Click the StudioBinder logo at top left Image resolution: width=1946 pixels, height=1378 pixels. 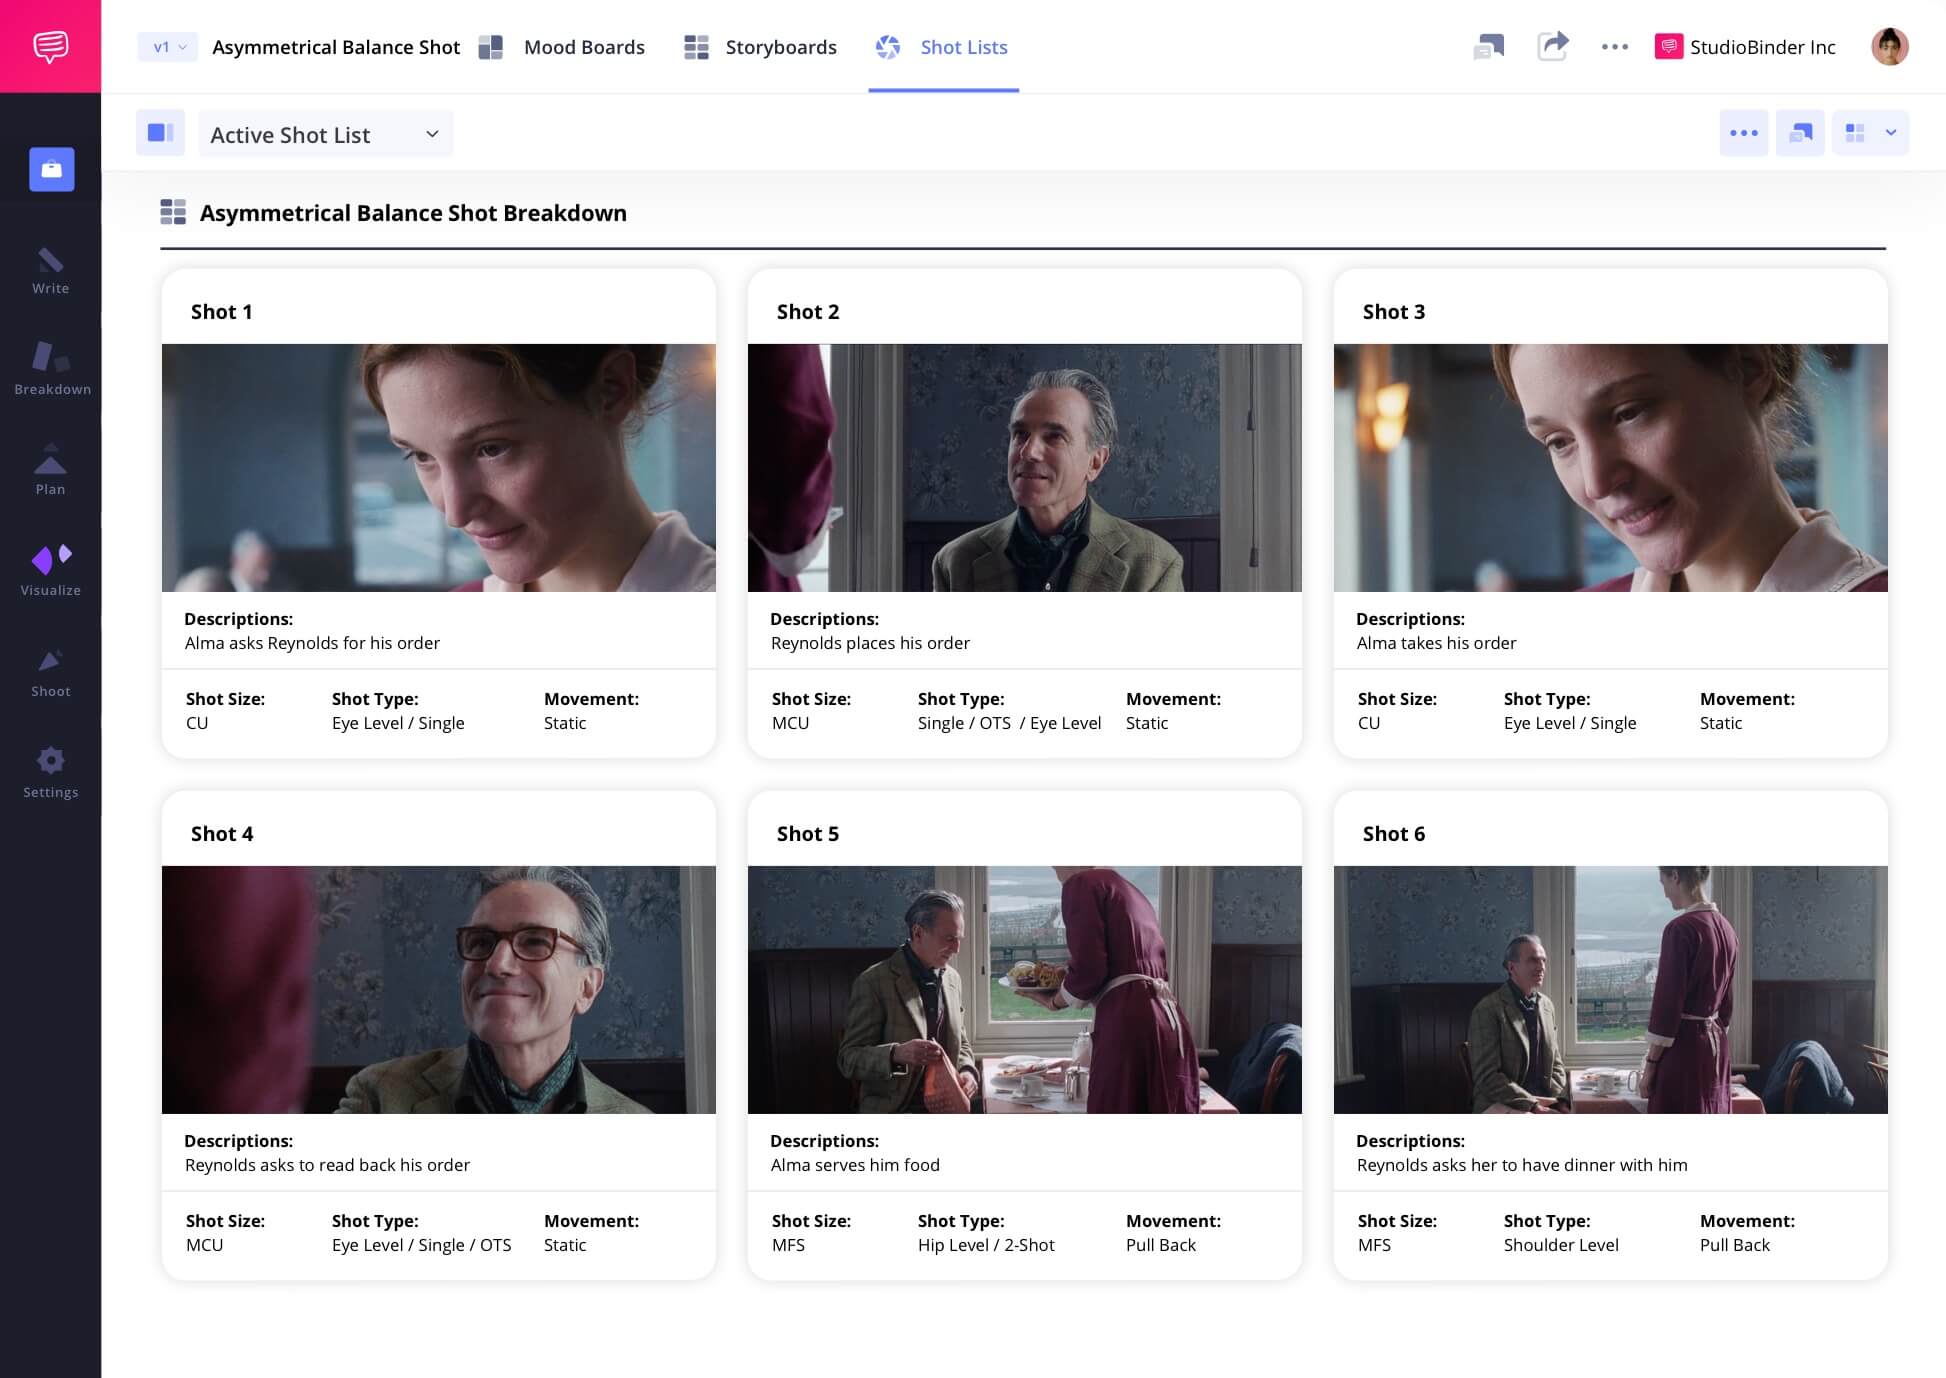(50, 46)
